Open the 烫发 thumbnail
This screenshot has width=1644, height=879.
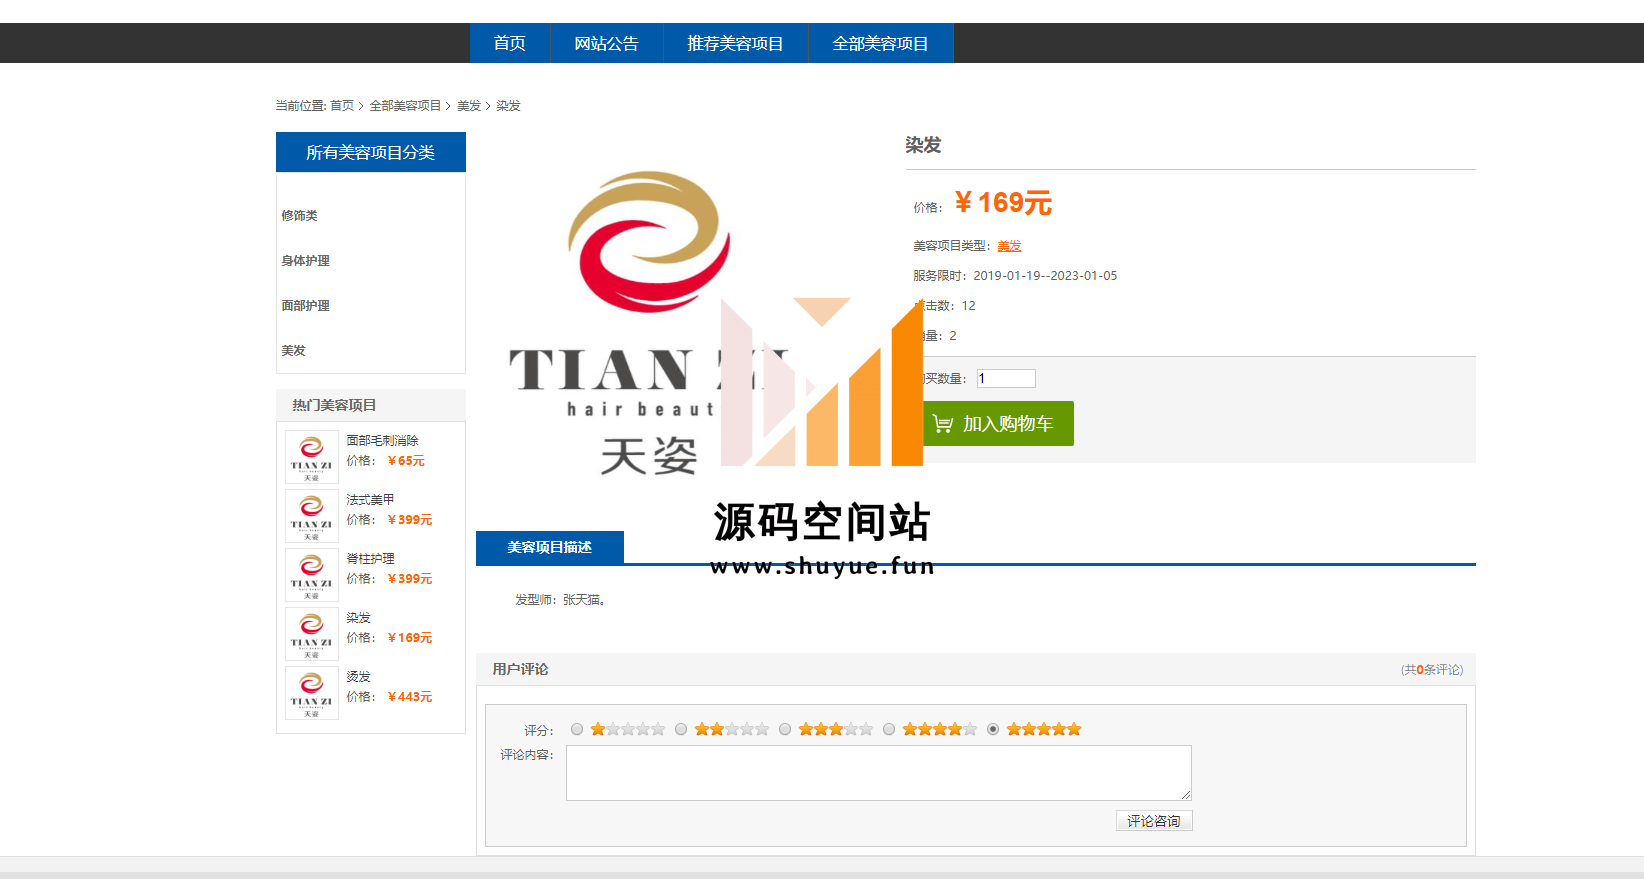click(x=312, y=693)
